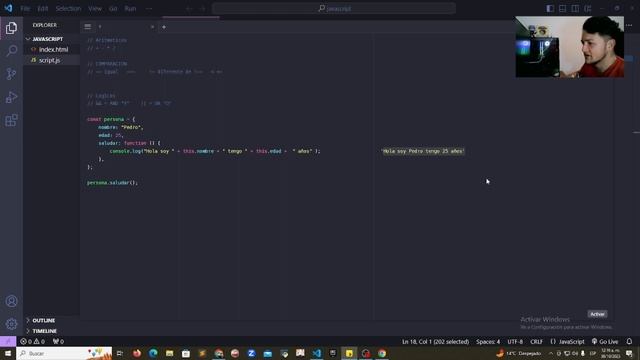Image resolution: width=640 pixels, height=360 pixels.
Task: Open Zoom from the taskbar
Action: tap(251, 353)
